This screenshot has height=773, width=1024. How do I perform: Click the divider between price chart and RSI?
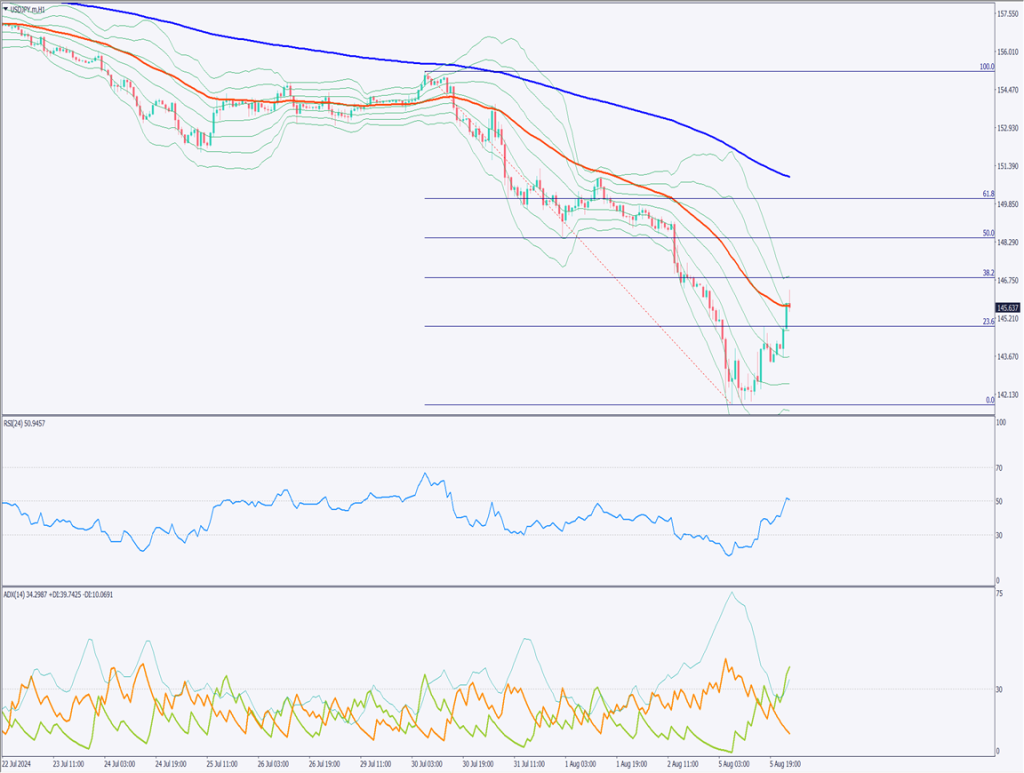500,415
